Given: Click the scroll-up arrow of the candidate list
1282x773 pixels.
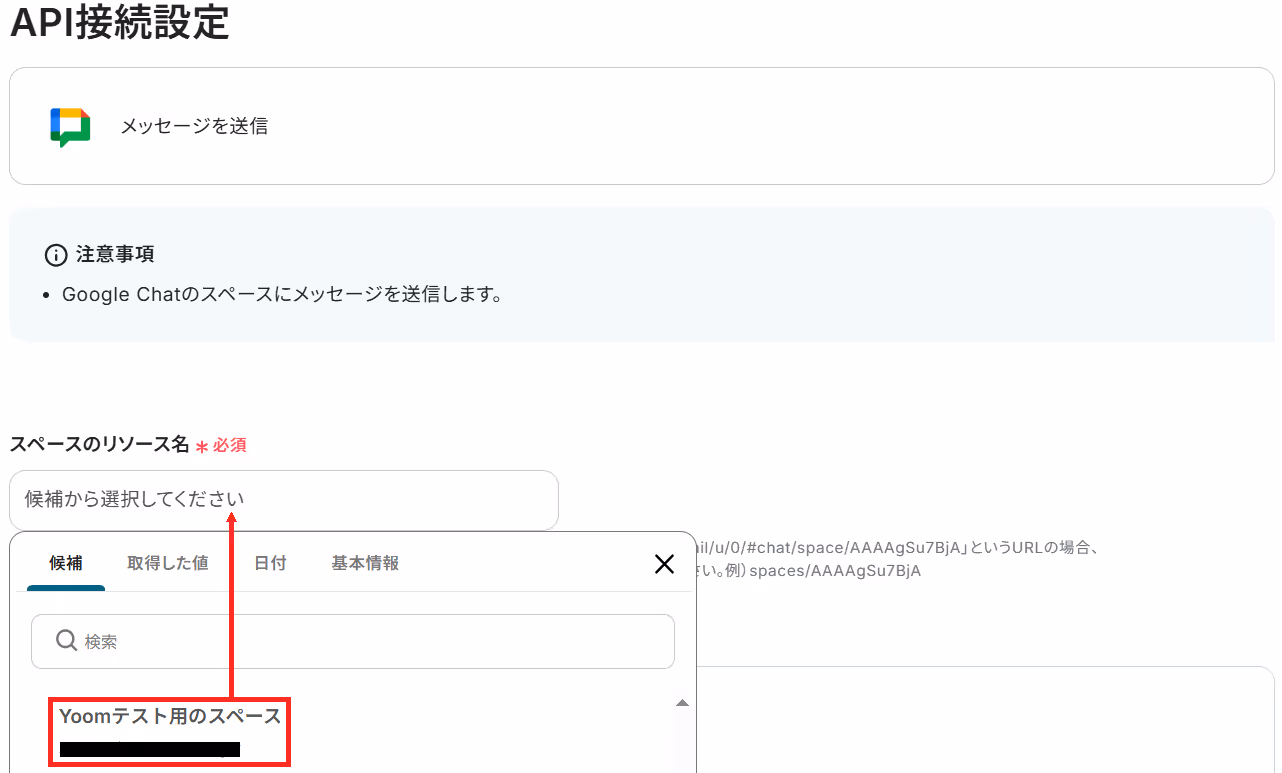Looking at the screenshot, I should (x=683, y=704).
